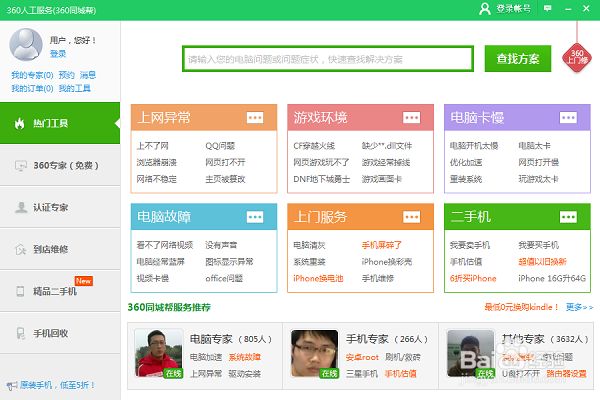The height and width of the screenshot is (400, 600).
Task: Expand more options on the 上门服务 card
Action: pos(411,217)
